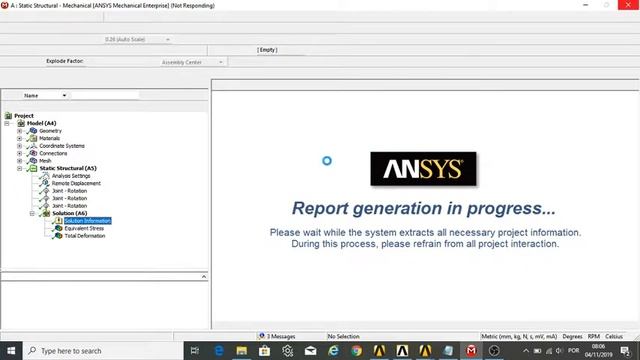
Task: Select the Equivalent Stress label
Action: click(84, 228)
